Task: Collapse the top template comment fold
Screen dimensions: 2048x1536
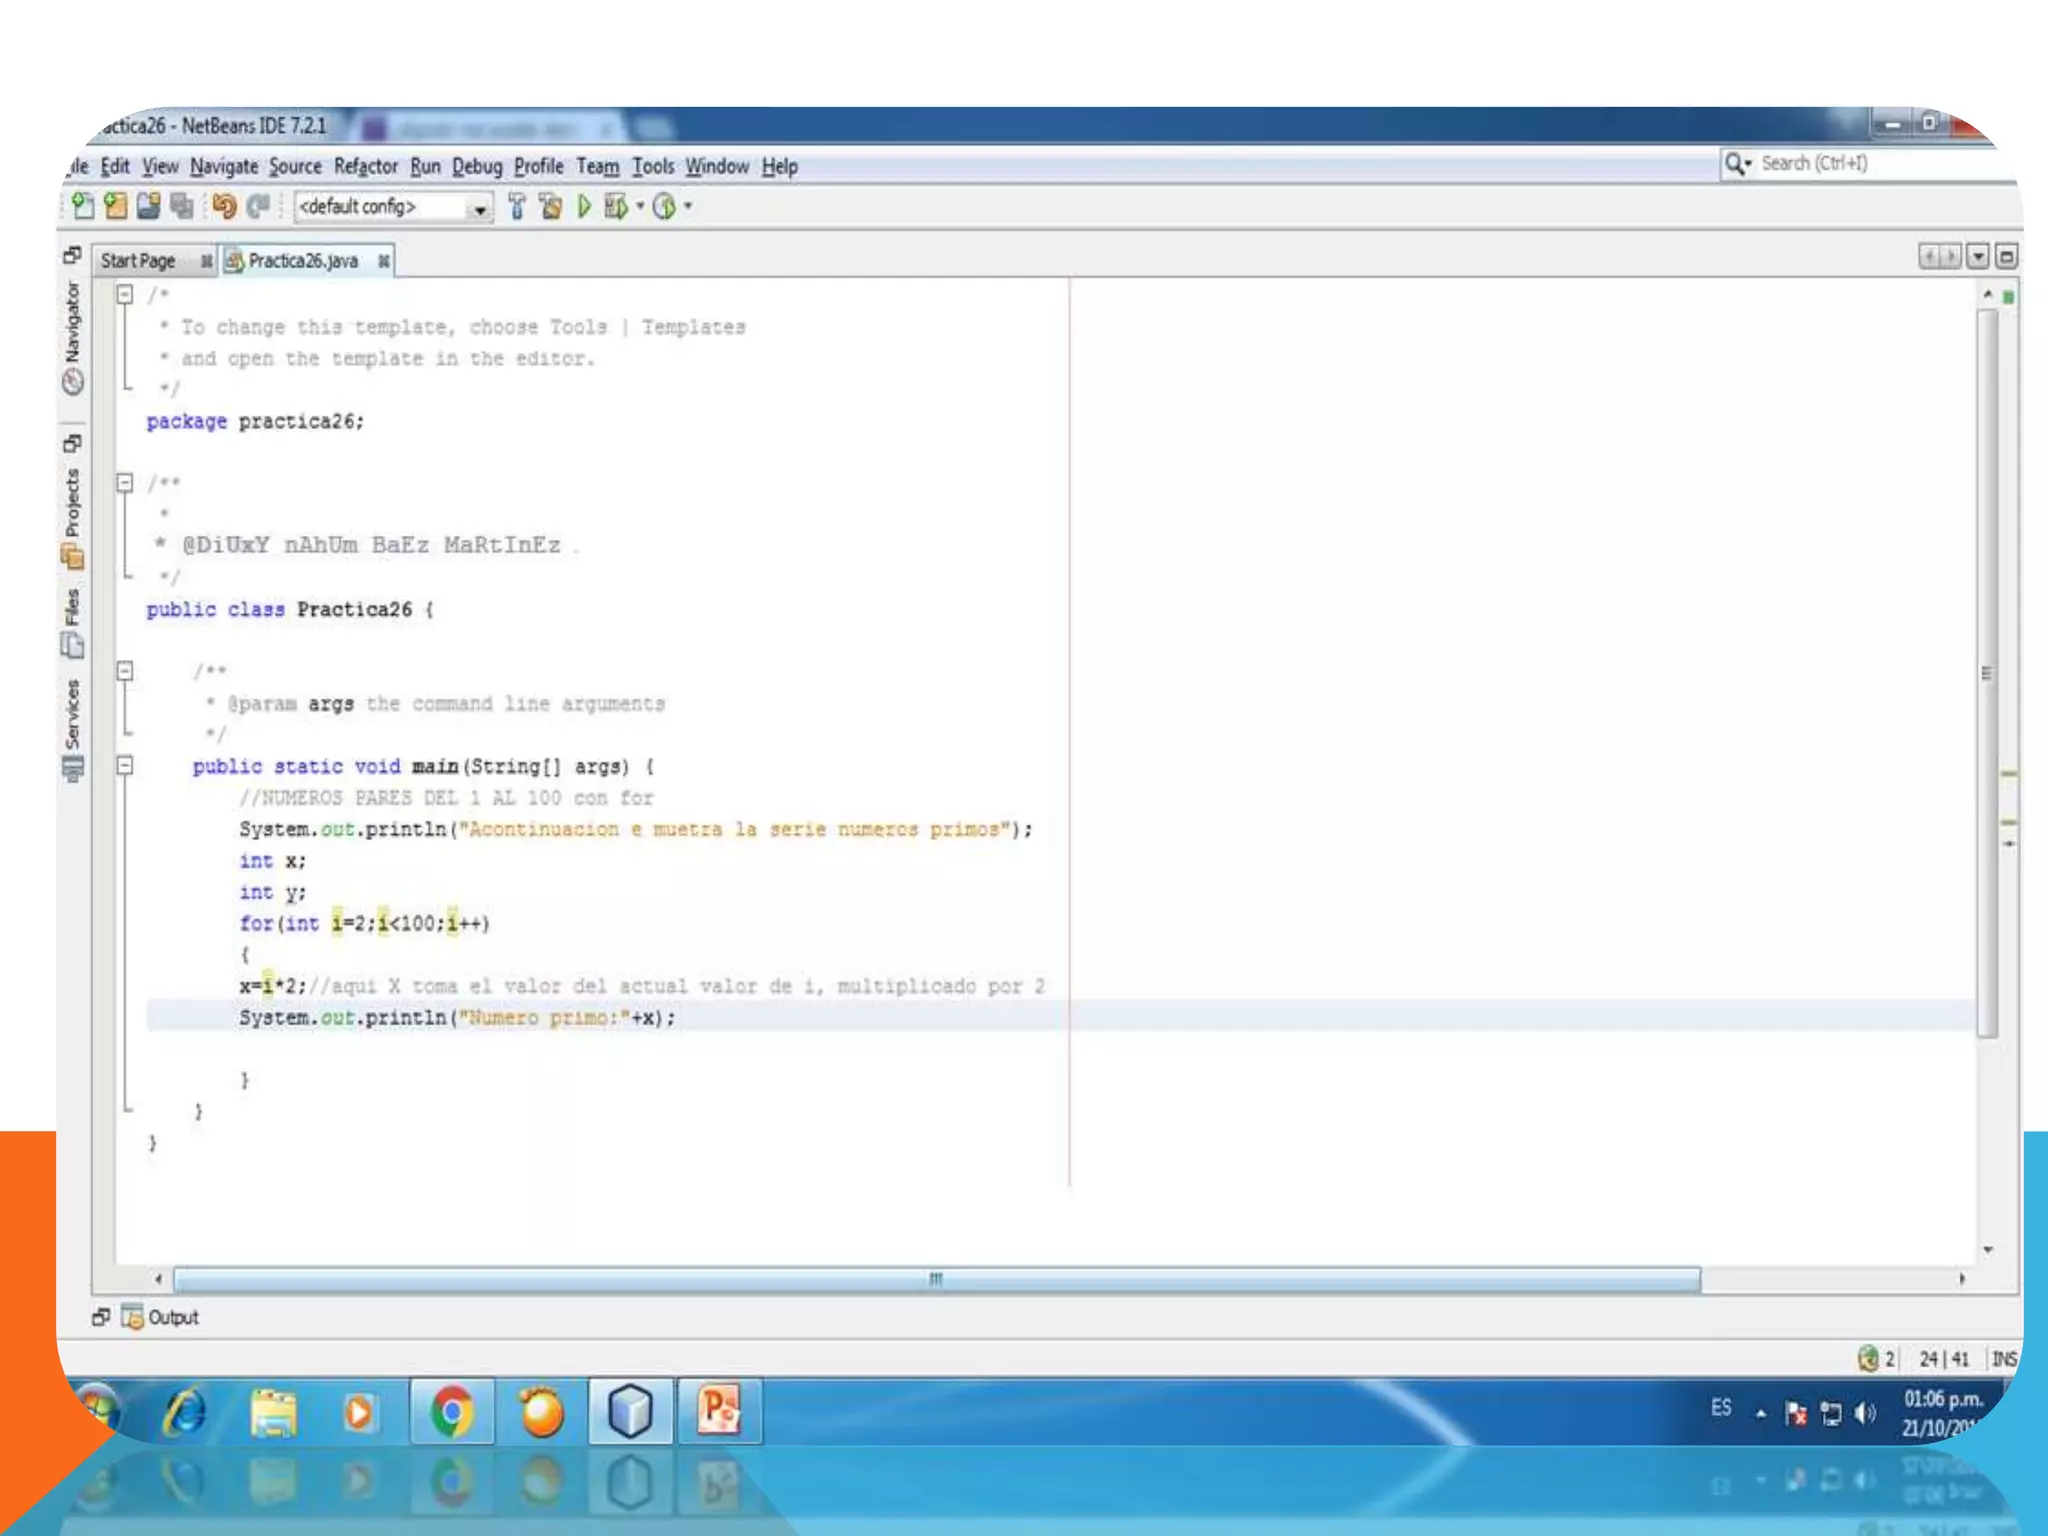Action: (125, 294)
